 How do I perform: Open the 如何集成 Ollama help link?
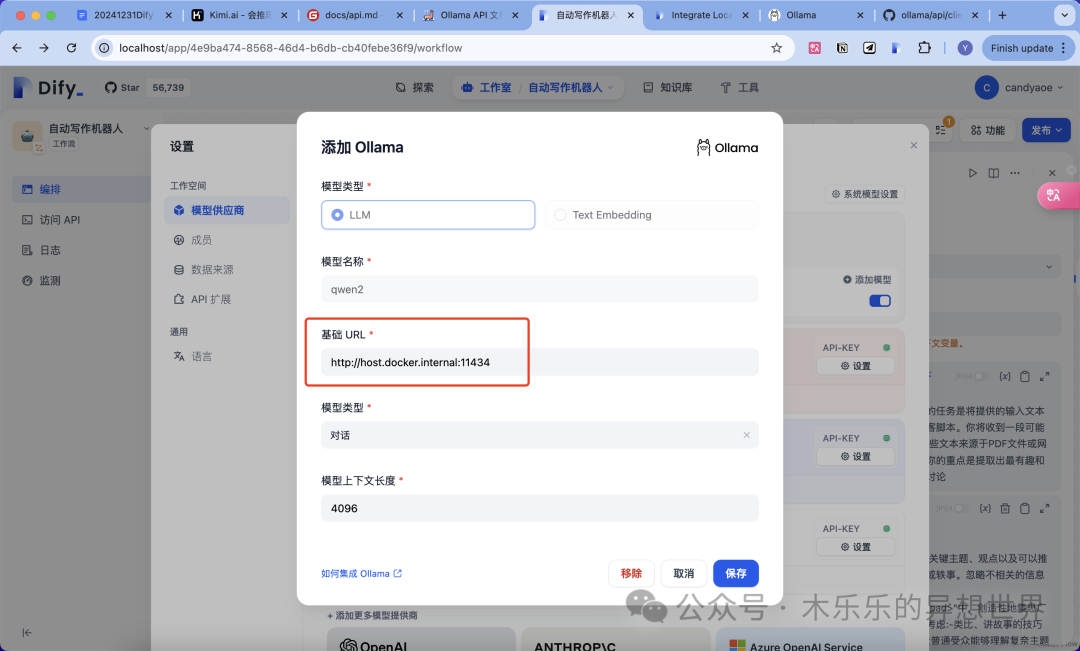coord(361,573)
